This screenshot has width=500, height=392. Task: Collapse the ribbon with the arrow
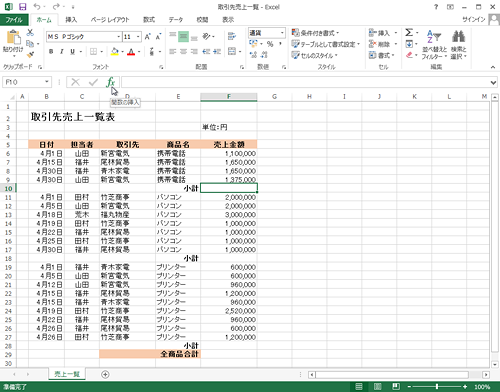493,67
